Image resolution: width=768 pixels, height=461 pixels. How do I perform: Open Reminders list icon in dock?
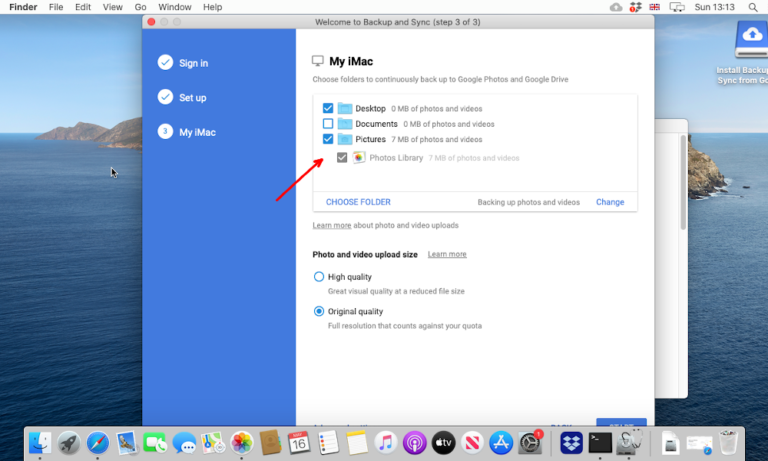click(x=328, y=443)
